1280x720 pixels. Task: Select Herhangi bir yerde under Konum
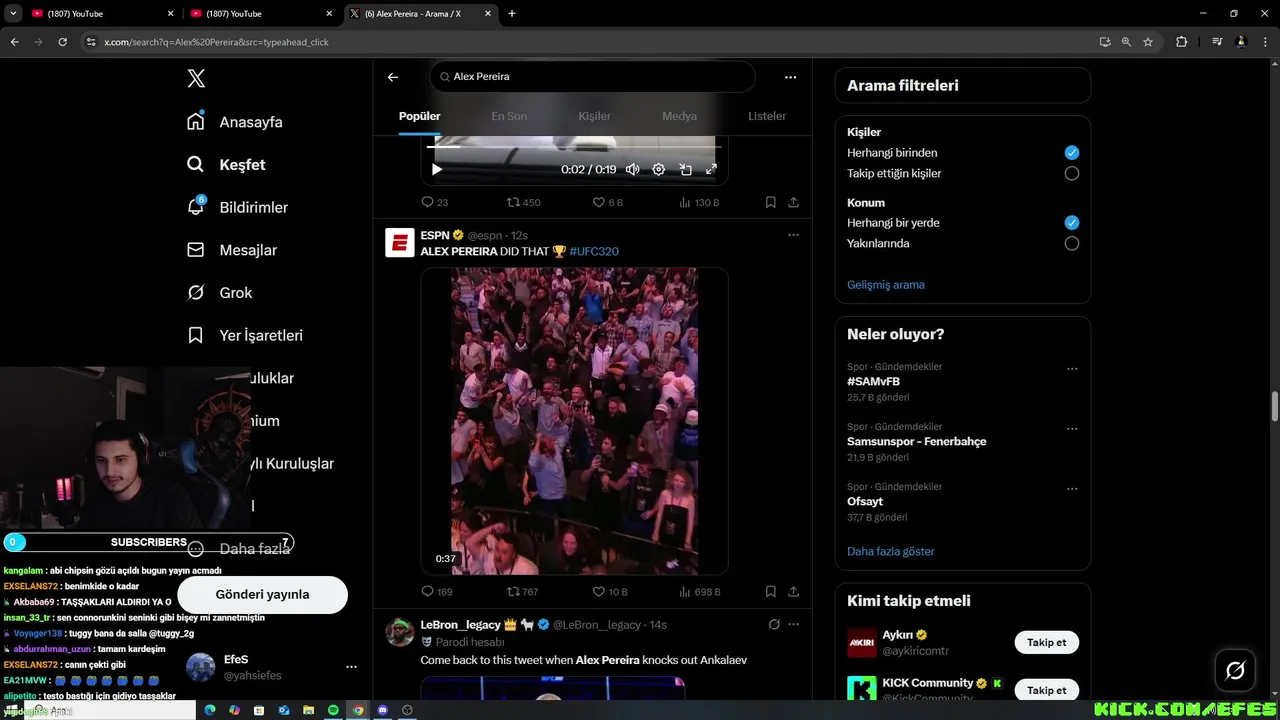[1071, 223]
